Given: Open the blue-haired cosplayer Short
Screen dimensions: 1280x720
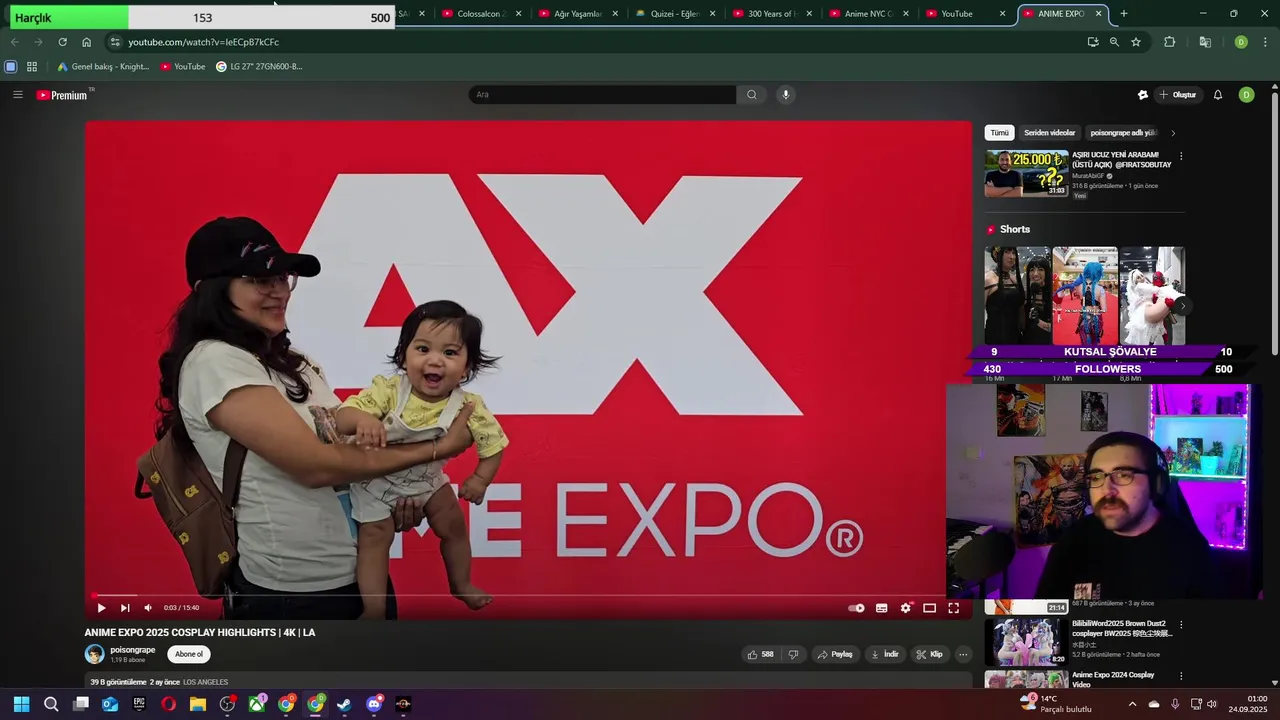Looking at the screenshot, I should pyautogui.click(x=1085, y=296).
